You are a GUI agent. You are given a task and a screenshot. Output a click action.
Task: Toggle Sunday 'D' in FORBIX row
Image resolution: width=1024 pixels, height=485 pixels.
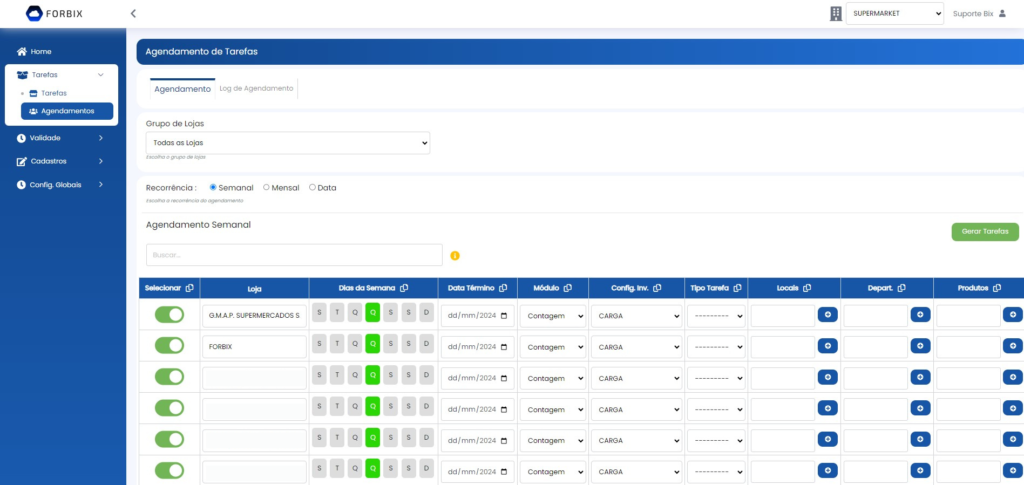pos(426,346)
